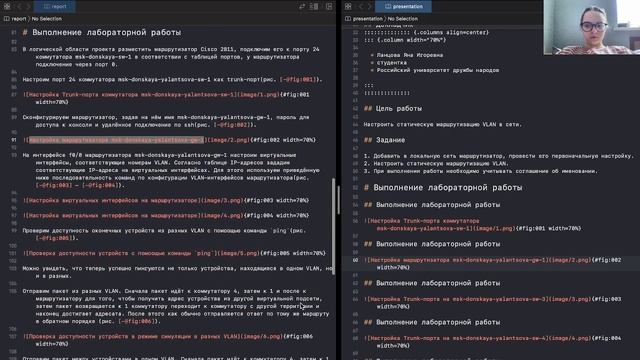Image resolution: width=640 pixels, height=360 pixels.
Task: Click 'Сконфигурируем маршрутизатор' paragraph in report
Action: point(166,121)
